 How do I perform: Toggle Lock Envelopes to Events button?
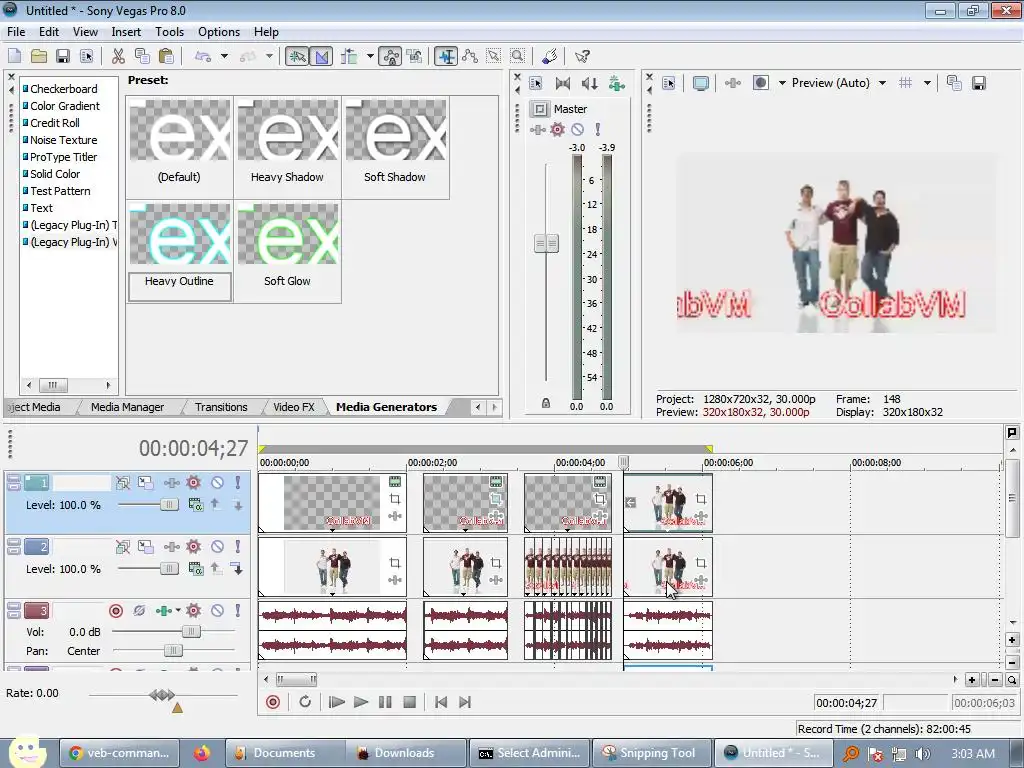click(x=391, y=56)
